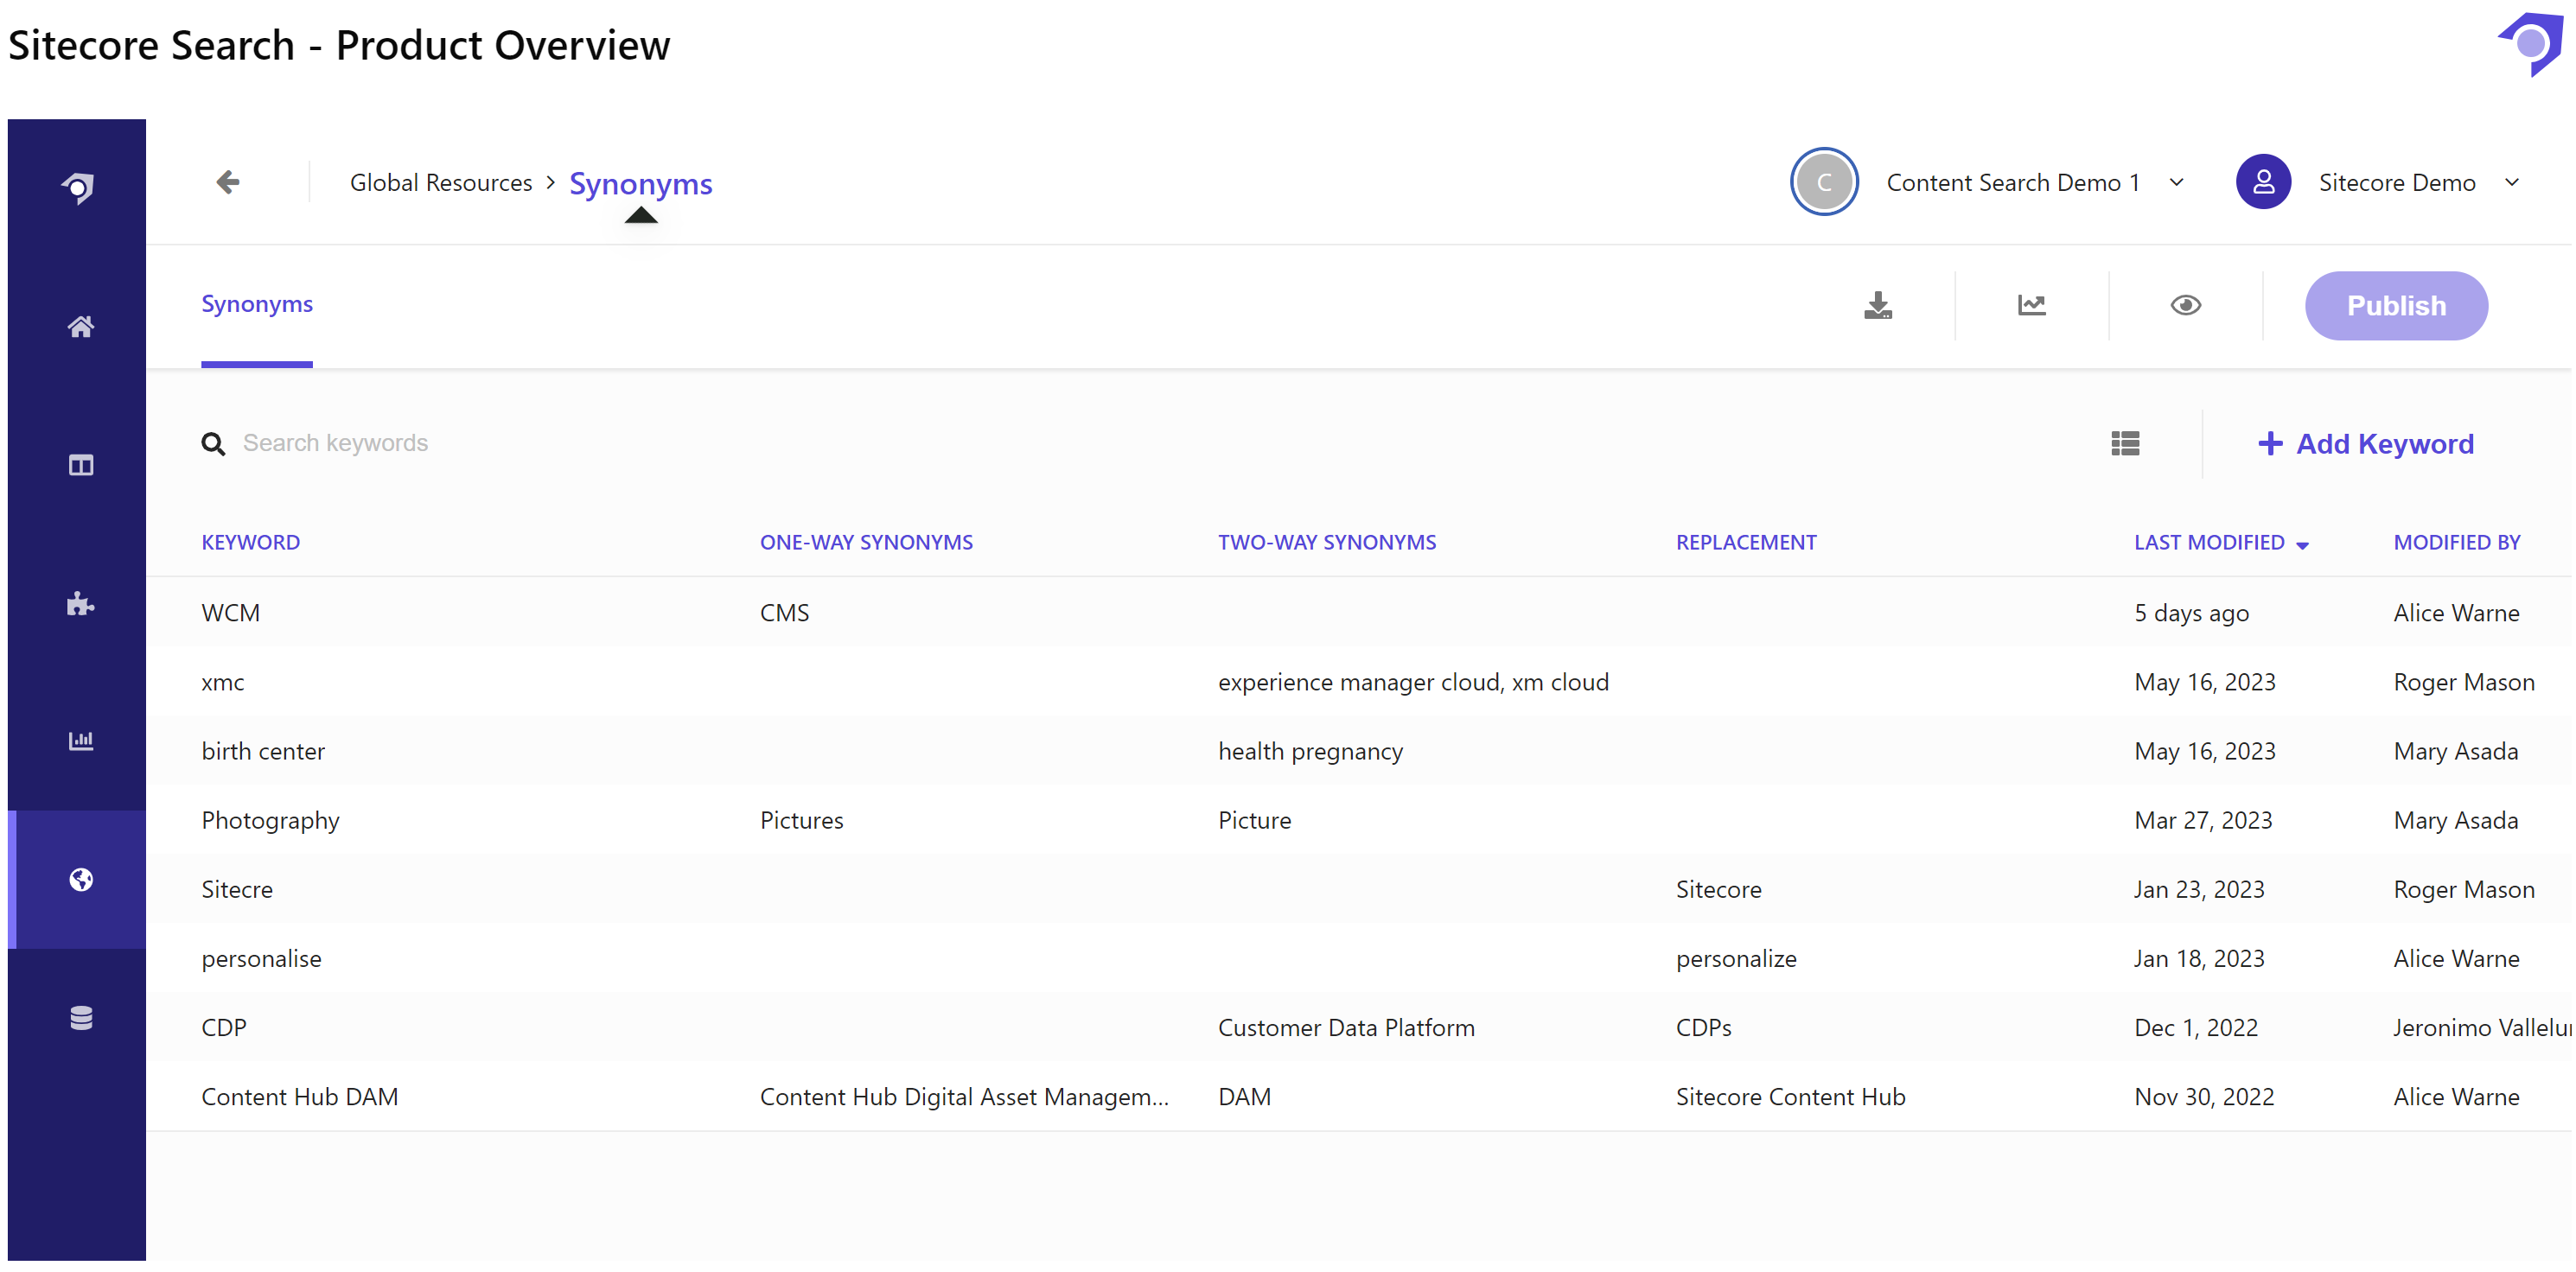
Task: Expand the Content Search Demo 1 dropdown
Action: click(2177, 182)
